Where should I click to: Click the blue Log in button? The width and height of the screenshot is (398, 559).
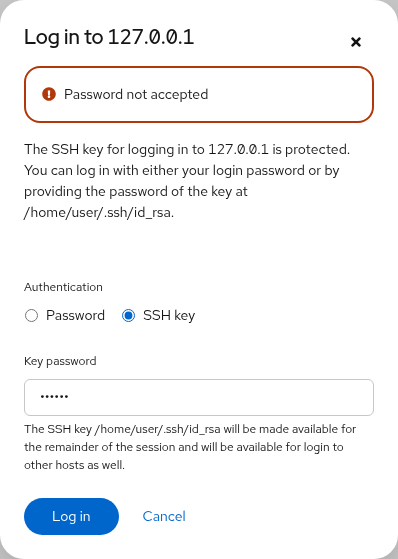(71, 516)
